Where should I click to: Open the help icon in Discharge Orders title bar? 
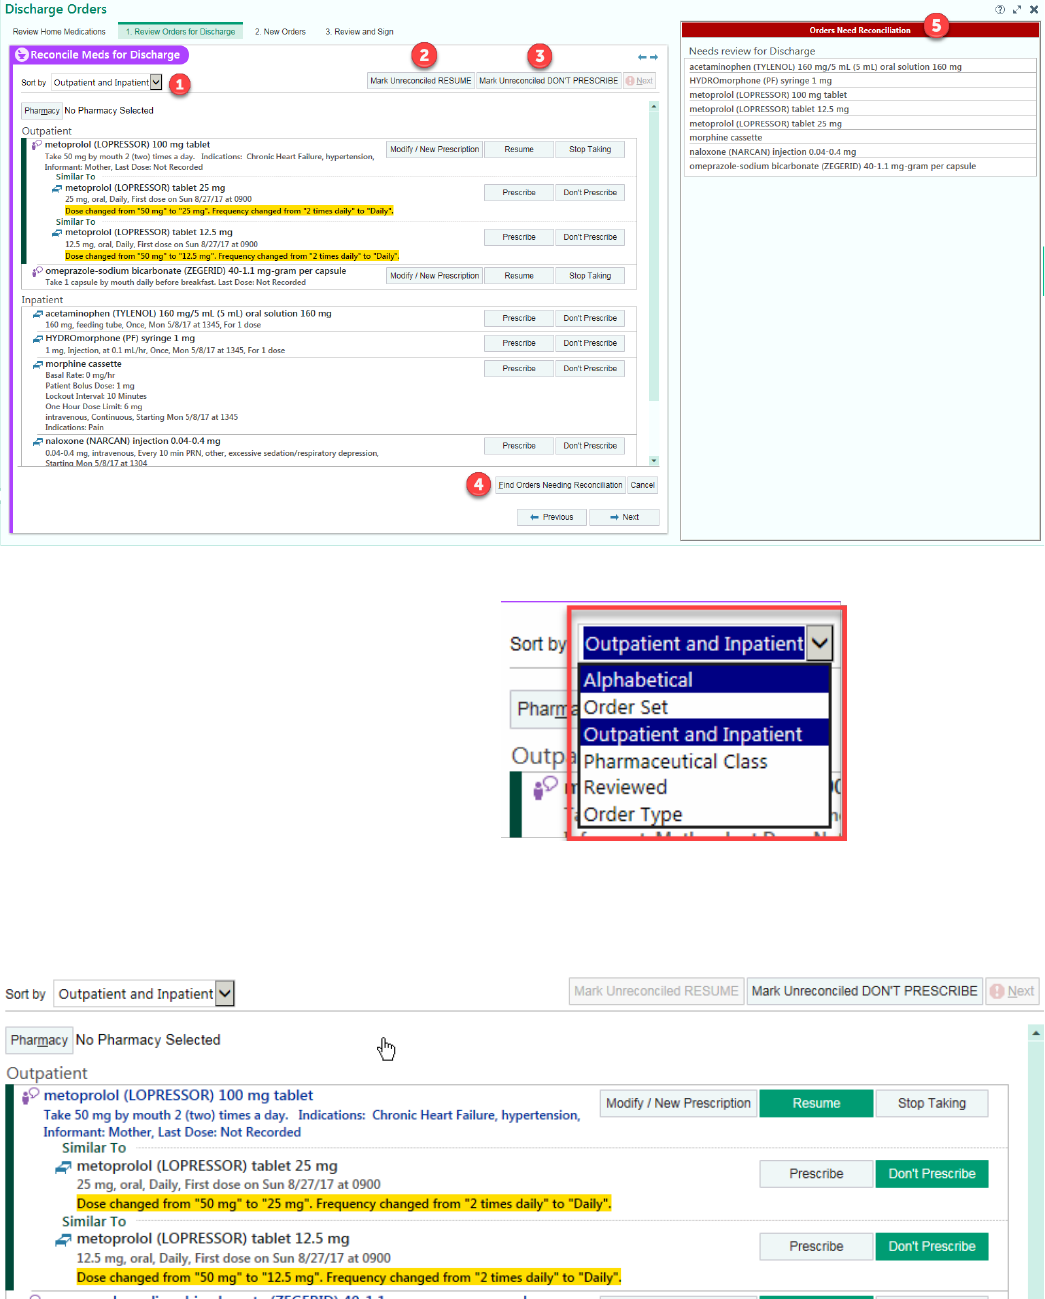click(x=1000, y=9)
